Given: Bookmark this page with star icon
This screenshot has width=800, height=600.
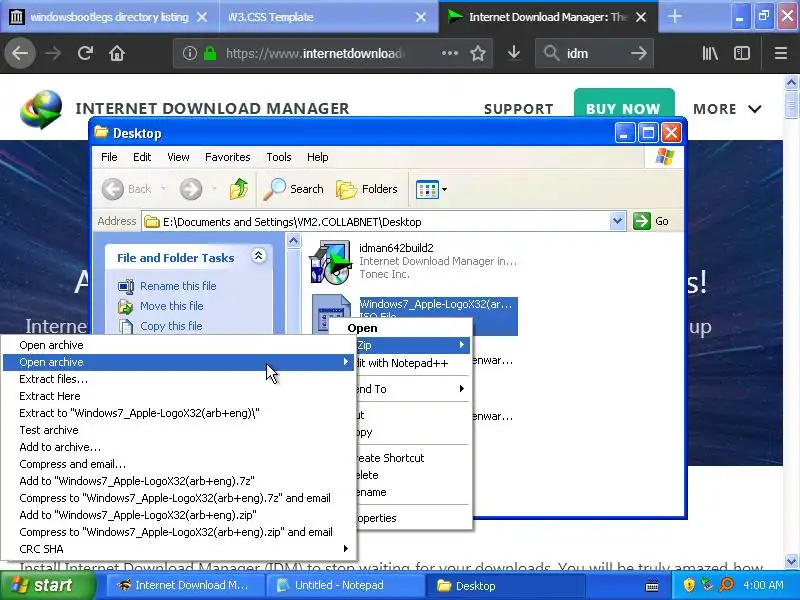Looking at the screenshot, I should (x=478, y=53).
